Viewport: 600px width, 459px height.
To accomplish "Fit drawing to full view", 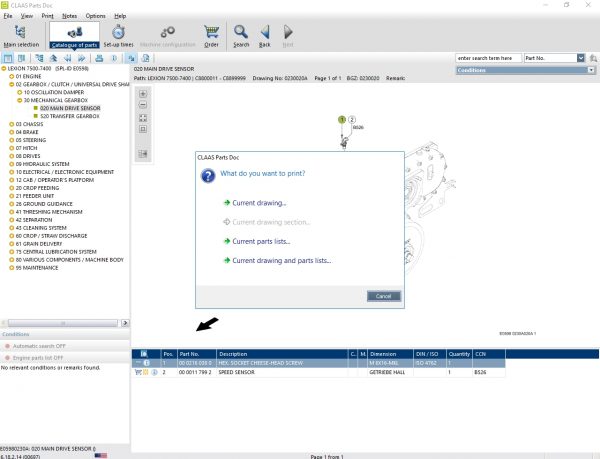I will tap(143, 118).
